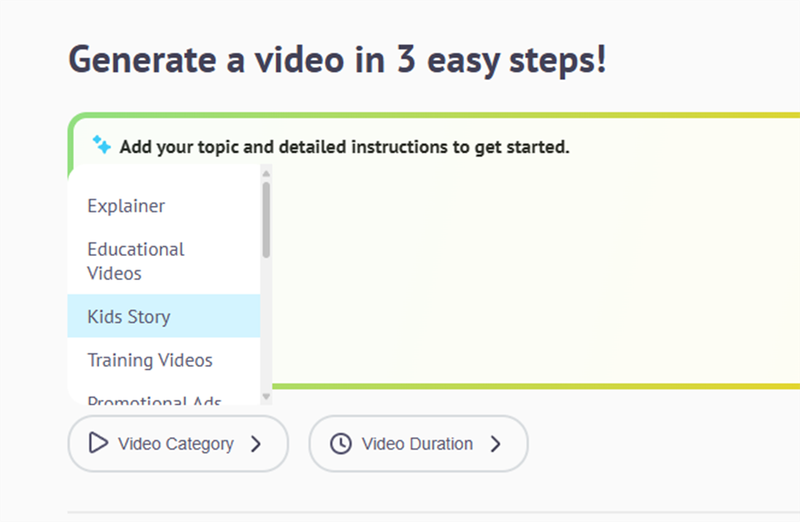800x522 pixels.
Task: Click the 'Generate a video' page heading
Action: pyautogui.click(x=337, y=60)
